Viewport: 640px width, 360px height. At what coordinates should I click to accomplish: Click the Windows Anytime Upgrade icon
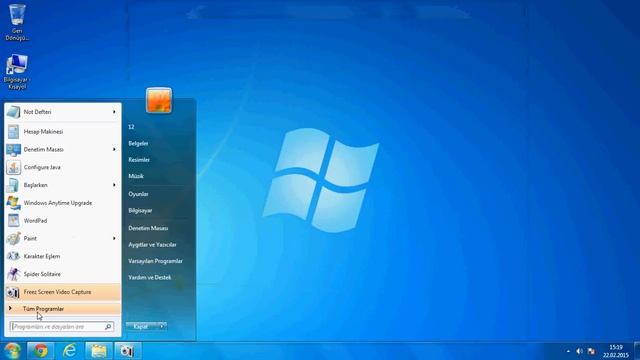pos(13,203)
